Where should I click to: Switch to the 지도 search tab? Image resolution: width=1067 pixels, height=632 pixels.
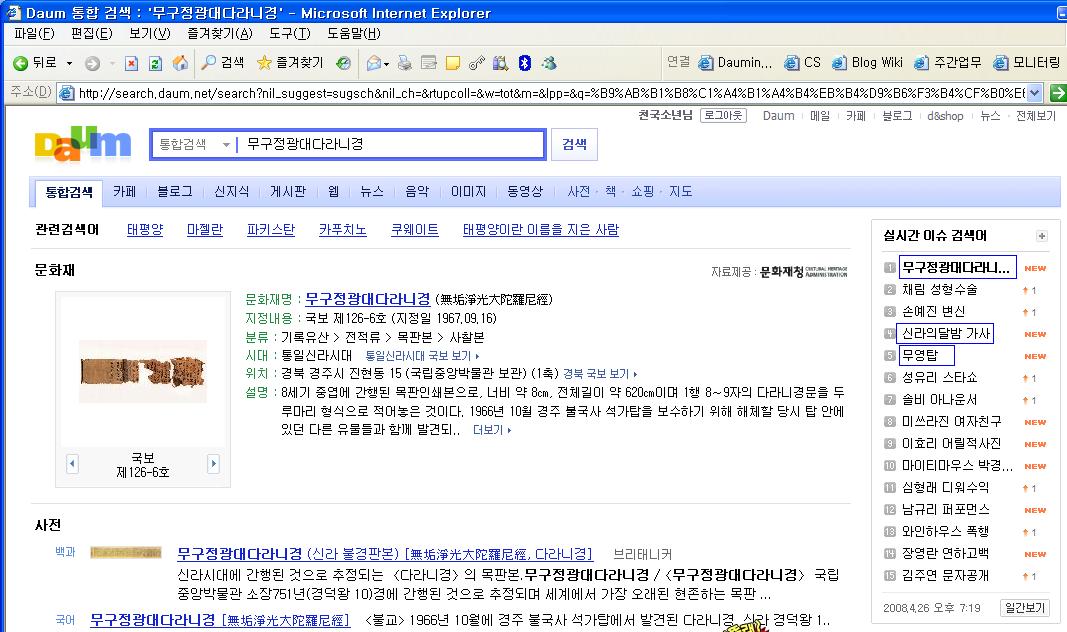pyautogui.click(x=680, y=192)
